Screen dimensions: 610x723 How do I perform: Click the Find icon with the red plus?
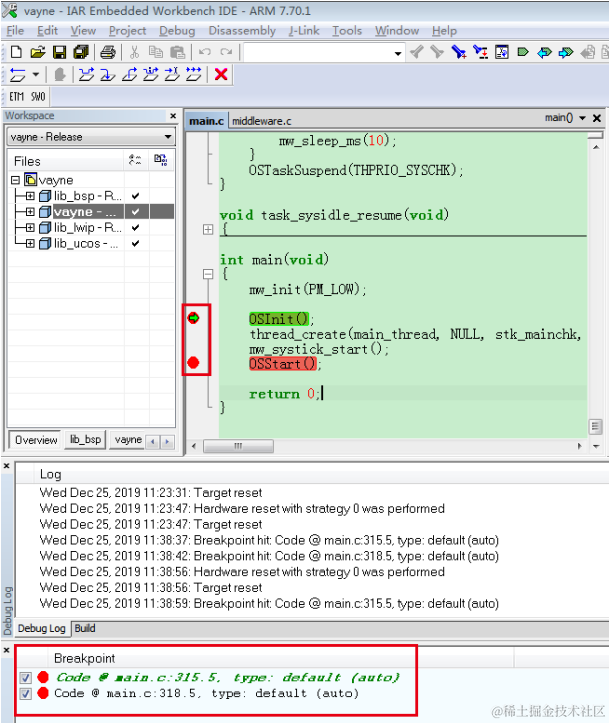pyautogui.click(x=459, y=52)
